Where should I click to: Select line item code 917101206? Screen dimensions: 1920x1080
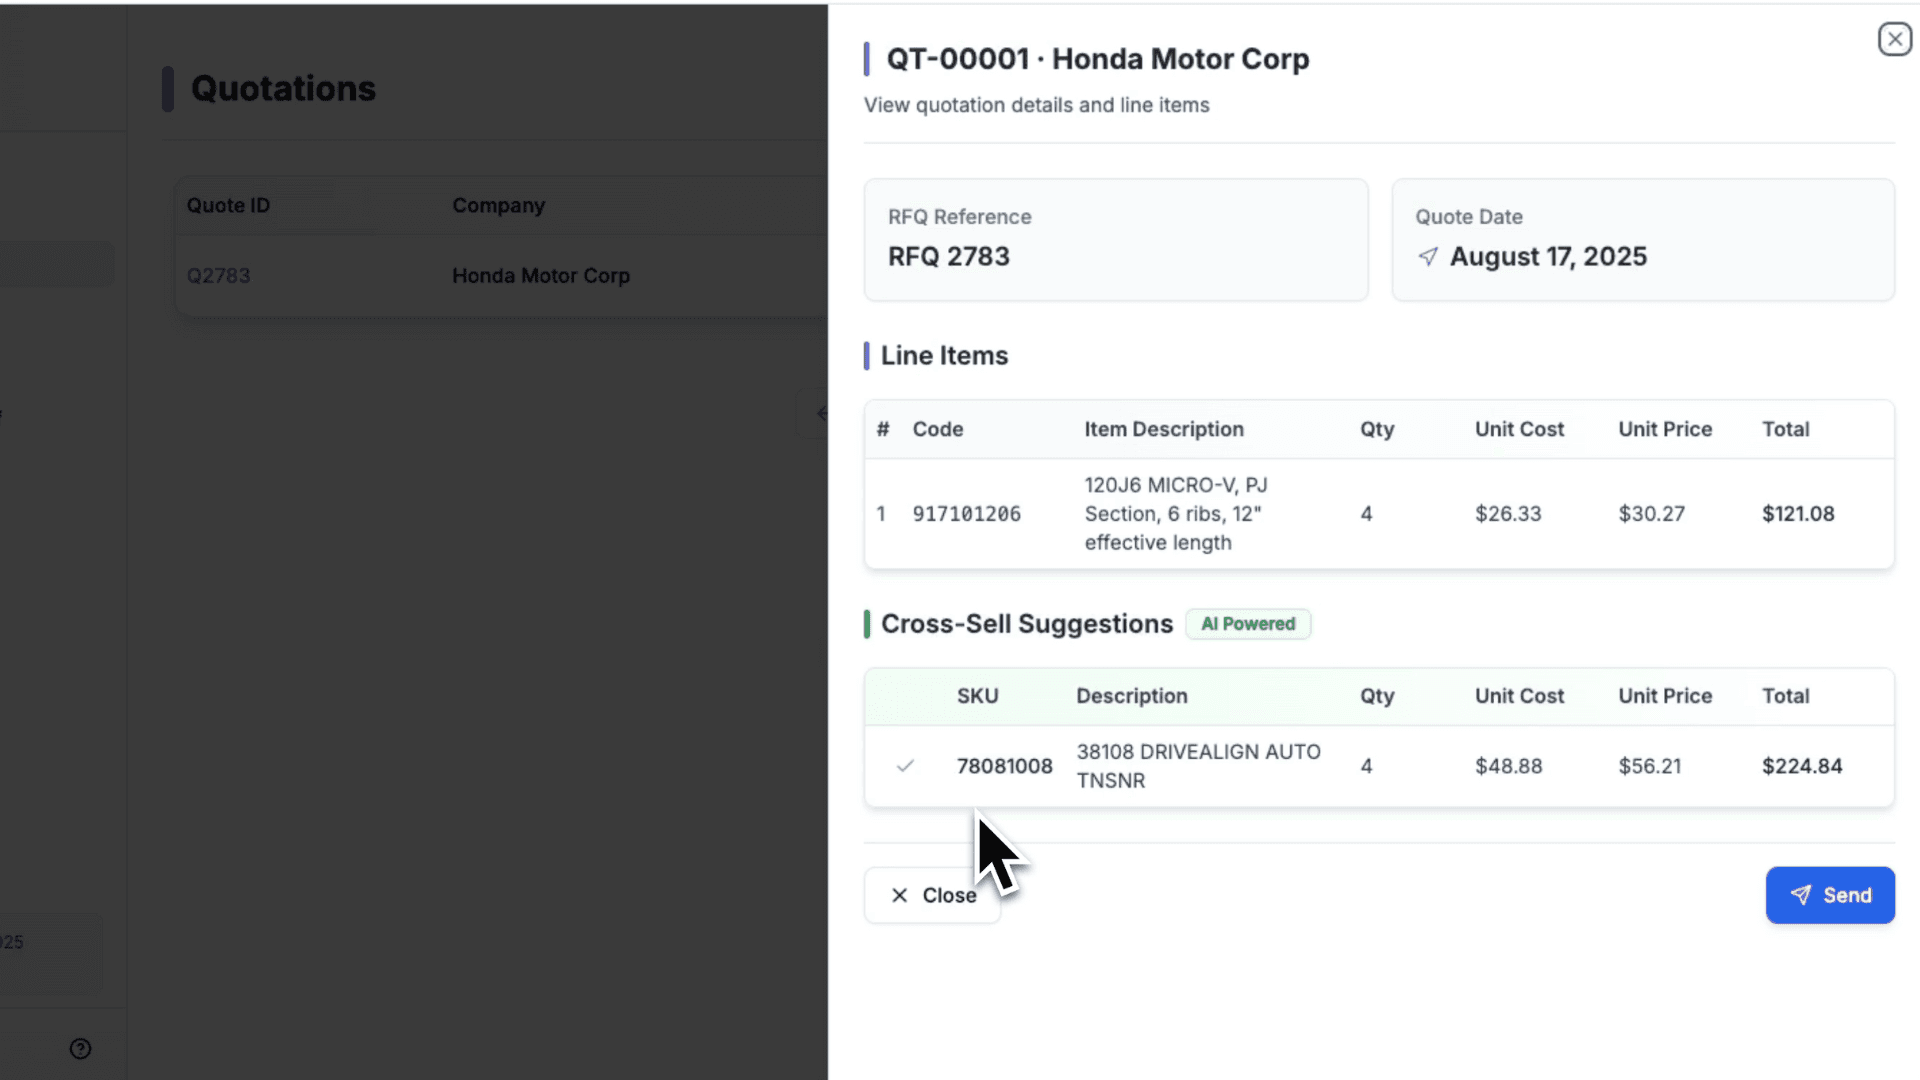pyautogui.click(x=966, y=514)
